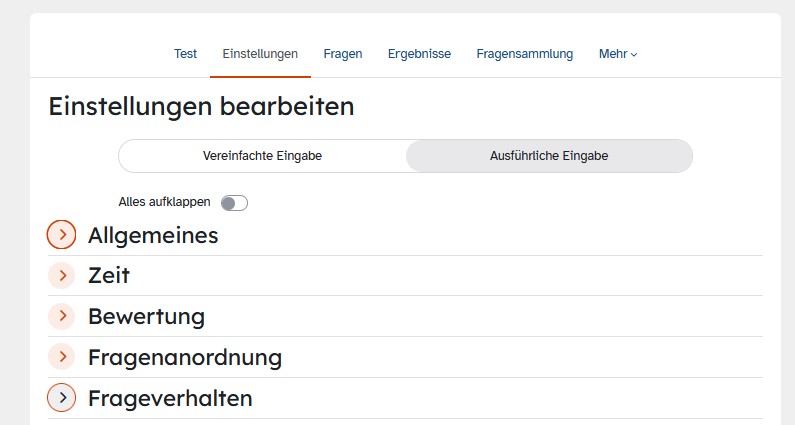Image resolution: width=795 pixels, height=425 pixels.
Task: Open the Ergebnisse tab
Action: tap(419, 54)
